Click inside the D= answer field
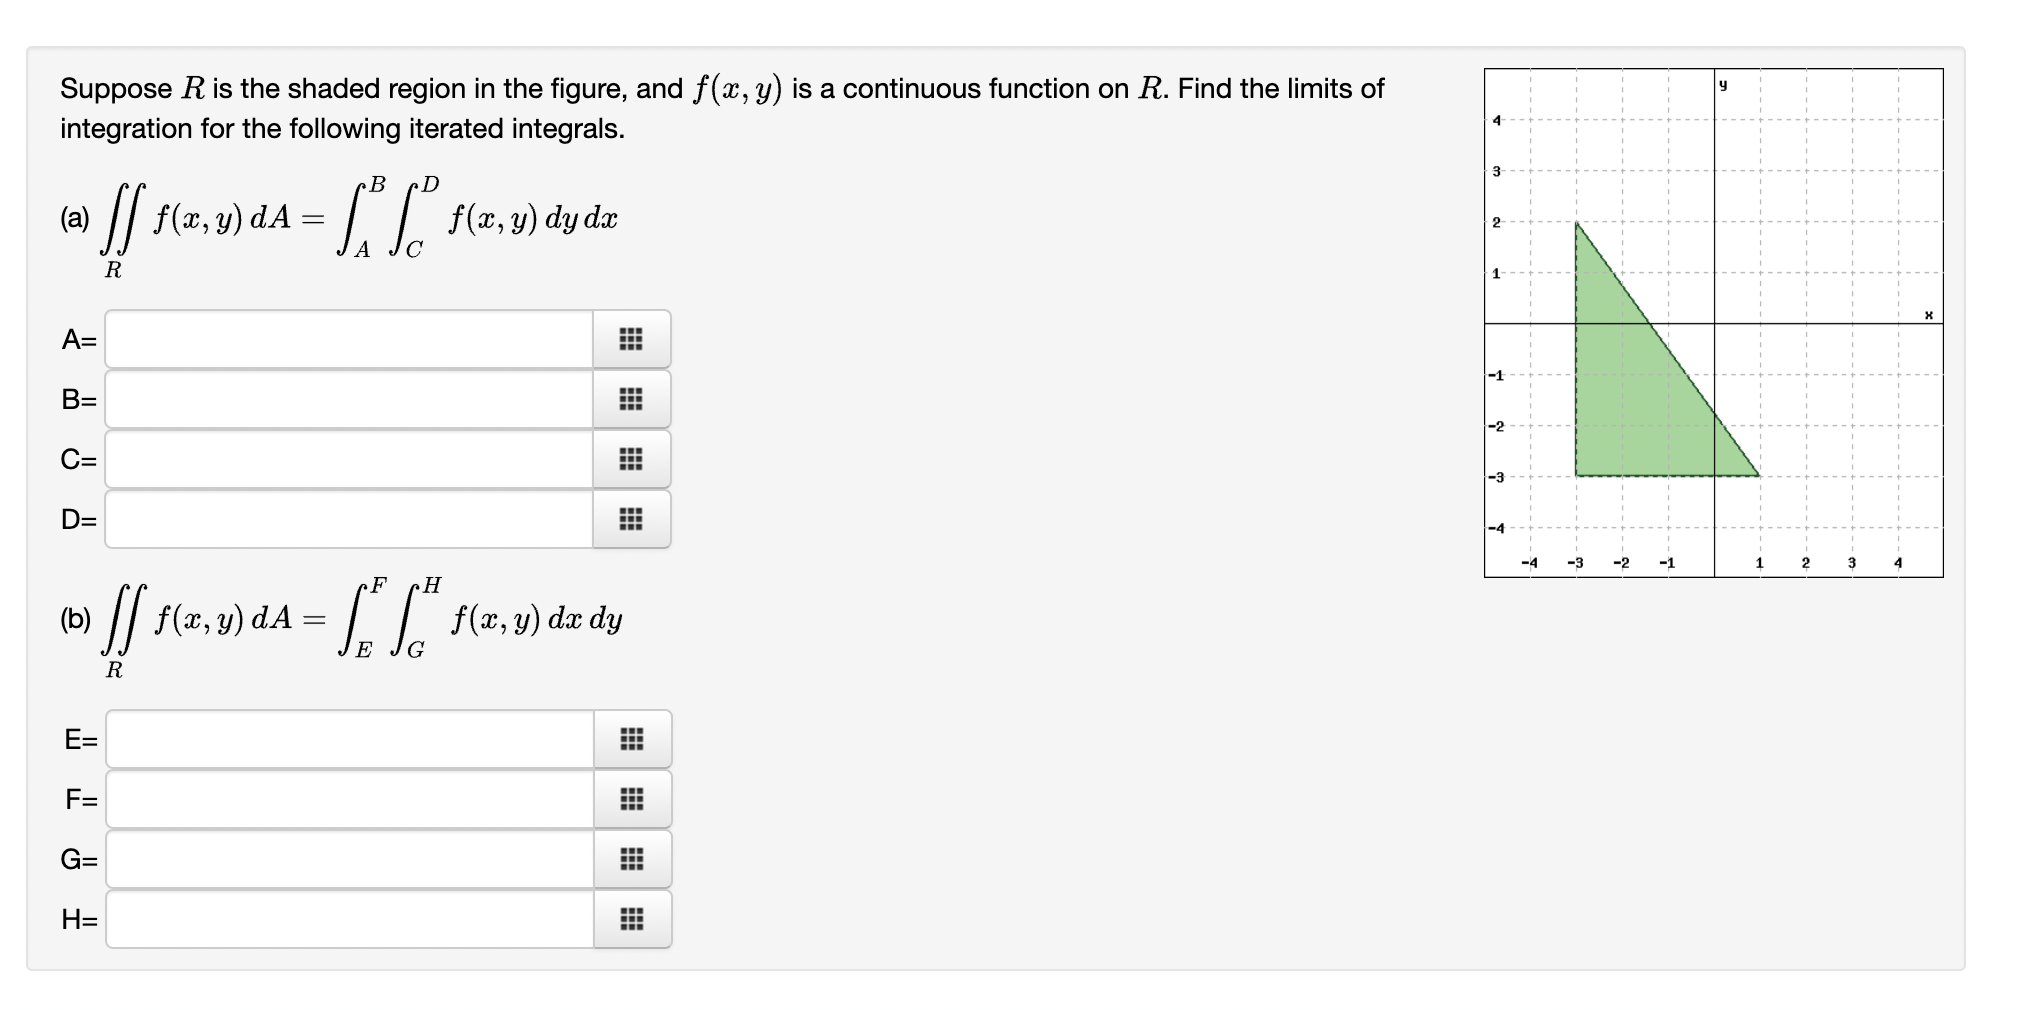This screenshot has height=1010, width=2036. click(x=350, y=519)
